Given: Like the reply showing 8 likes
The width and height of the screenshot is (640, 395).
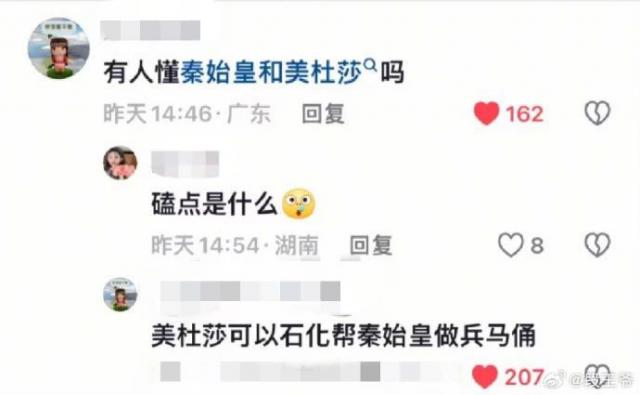Looking at the screenshot, I should 511,245.
